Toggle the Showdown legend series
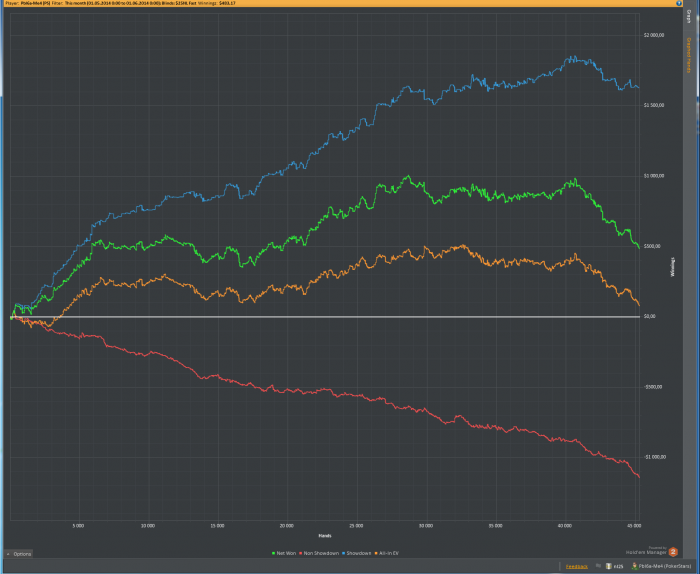 (356, 553)
